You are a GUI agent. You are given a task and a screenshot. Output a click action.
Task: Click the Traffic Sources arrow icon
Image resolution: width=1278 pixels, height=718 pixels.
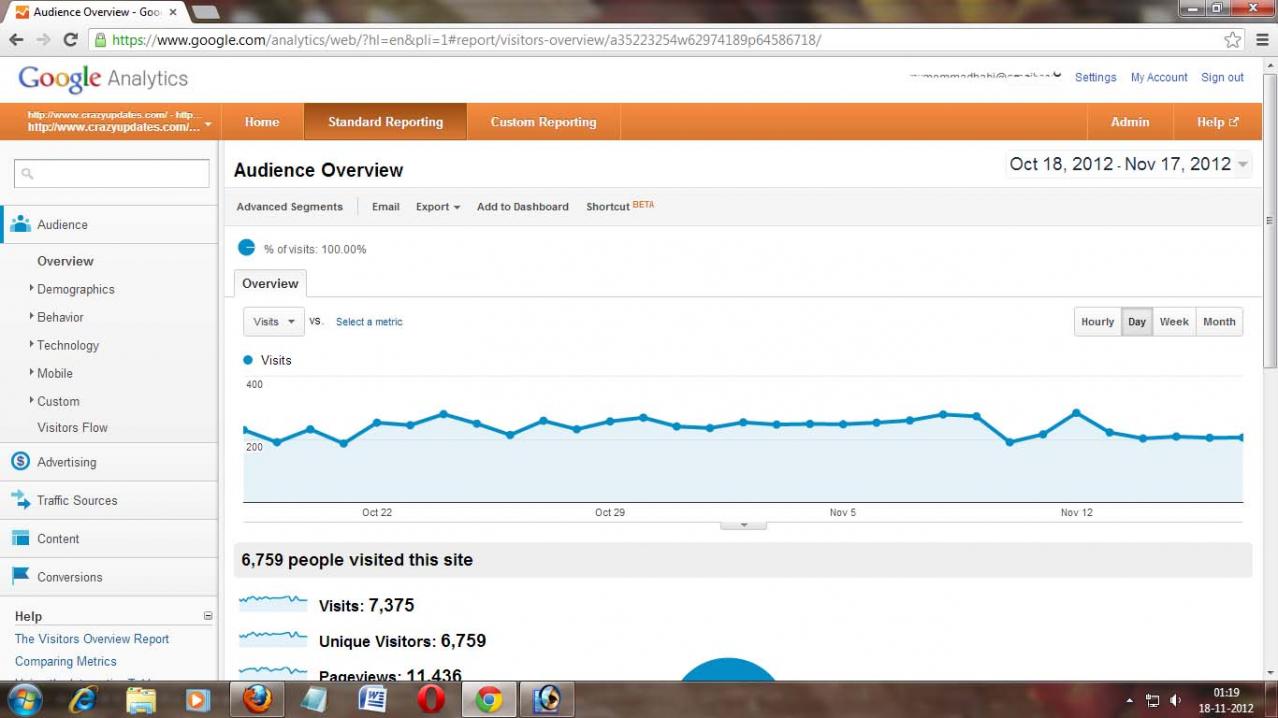20,499
